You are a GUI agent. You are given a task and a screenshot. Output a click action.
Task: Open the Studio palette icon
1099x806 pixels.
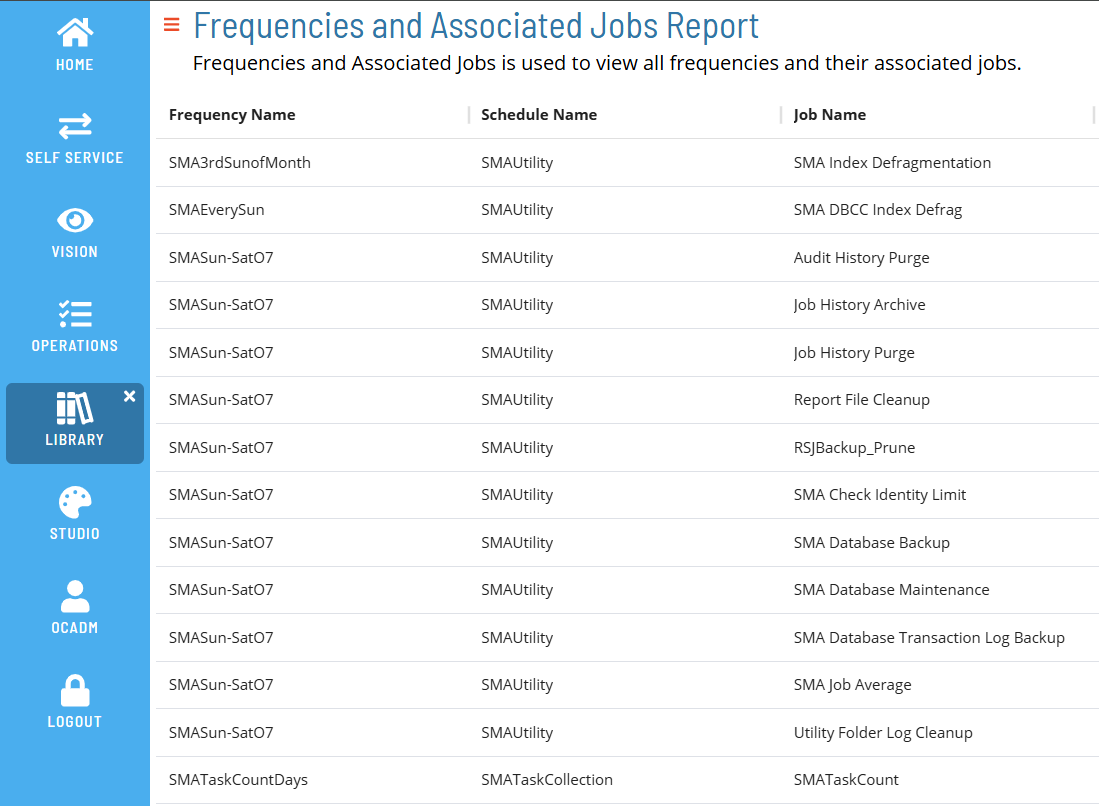tap(75, 502)
